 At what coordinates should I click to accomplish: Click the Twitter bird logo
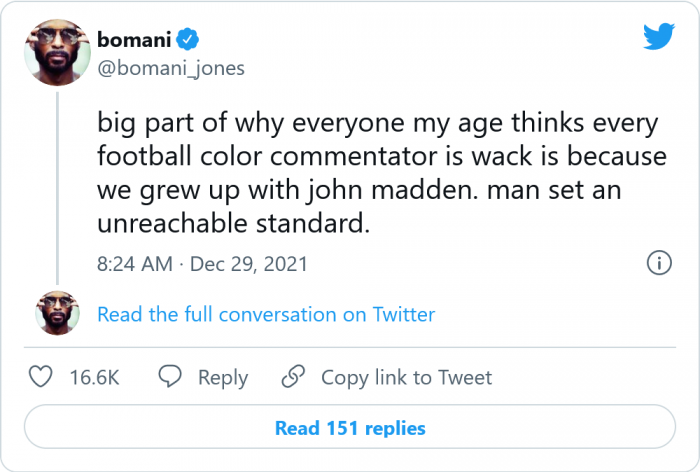658,37
